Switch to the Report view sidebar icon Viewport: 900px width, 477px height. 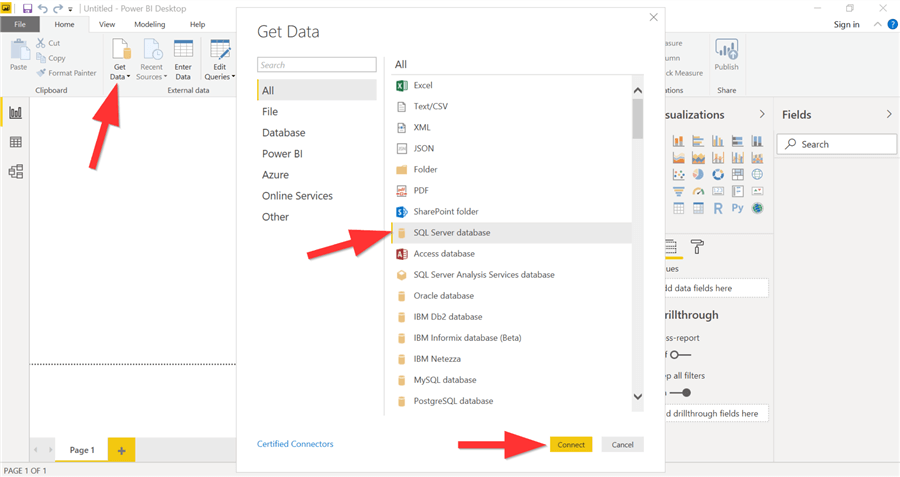15,113
